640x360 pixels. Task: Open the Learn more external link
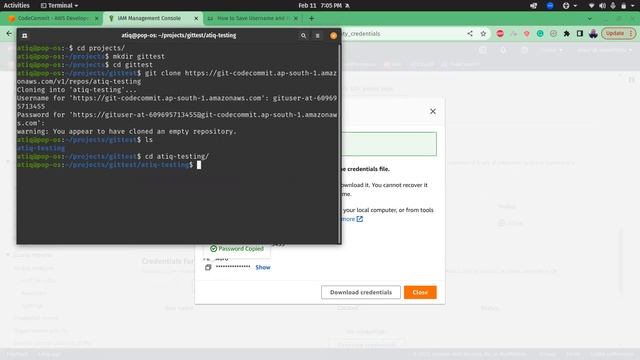pos(352,219)
